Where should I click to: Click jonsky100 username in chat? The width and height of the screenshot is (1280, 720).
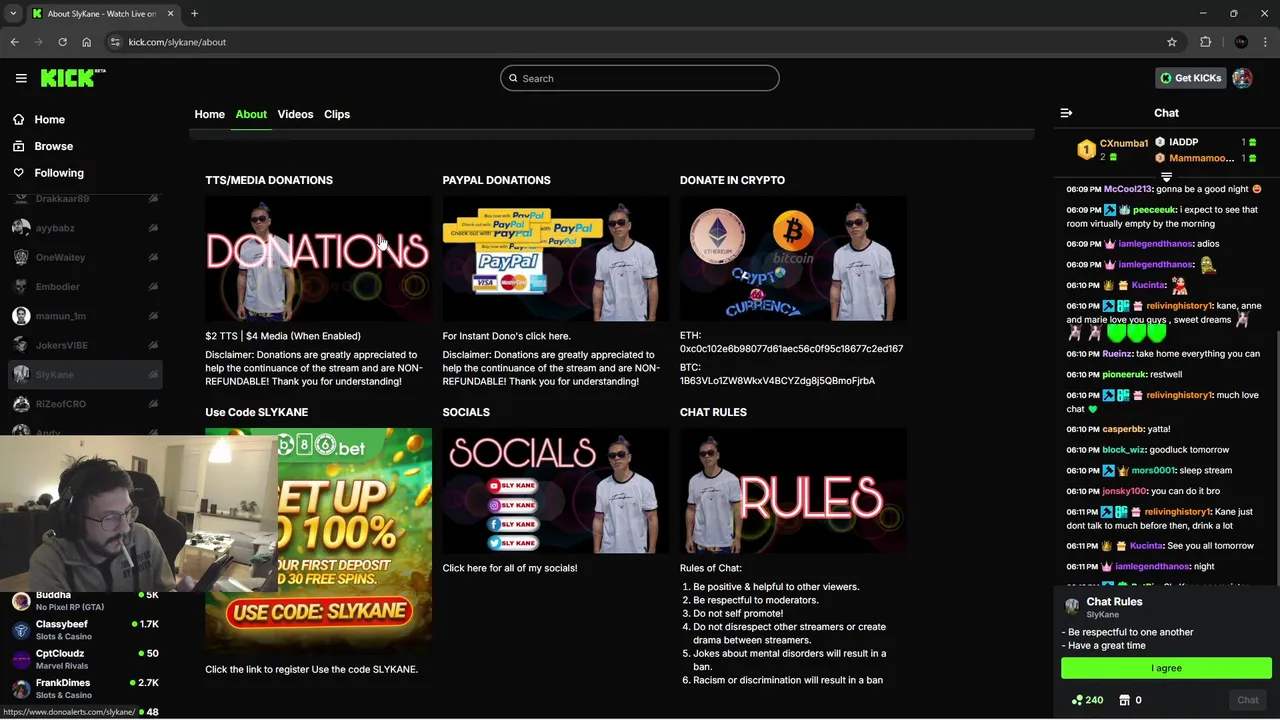pos(1125,491)
